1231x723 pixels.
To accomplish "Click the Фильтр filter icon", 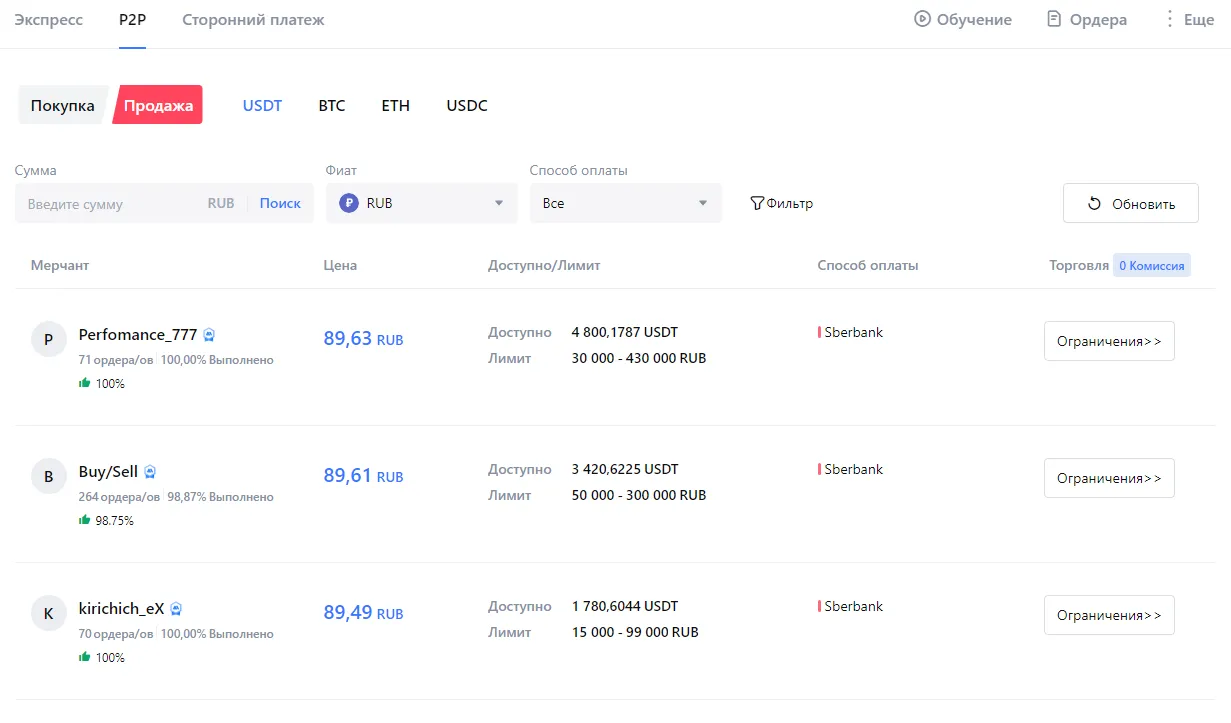I will (x=757, y=203).
